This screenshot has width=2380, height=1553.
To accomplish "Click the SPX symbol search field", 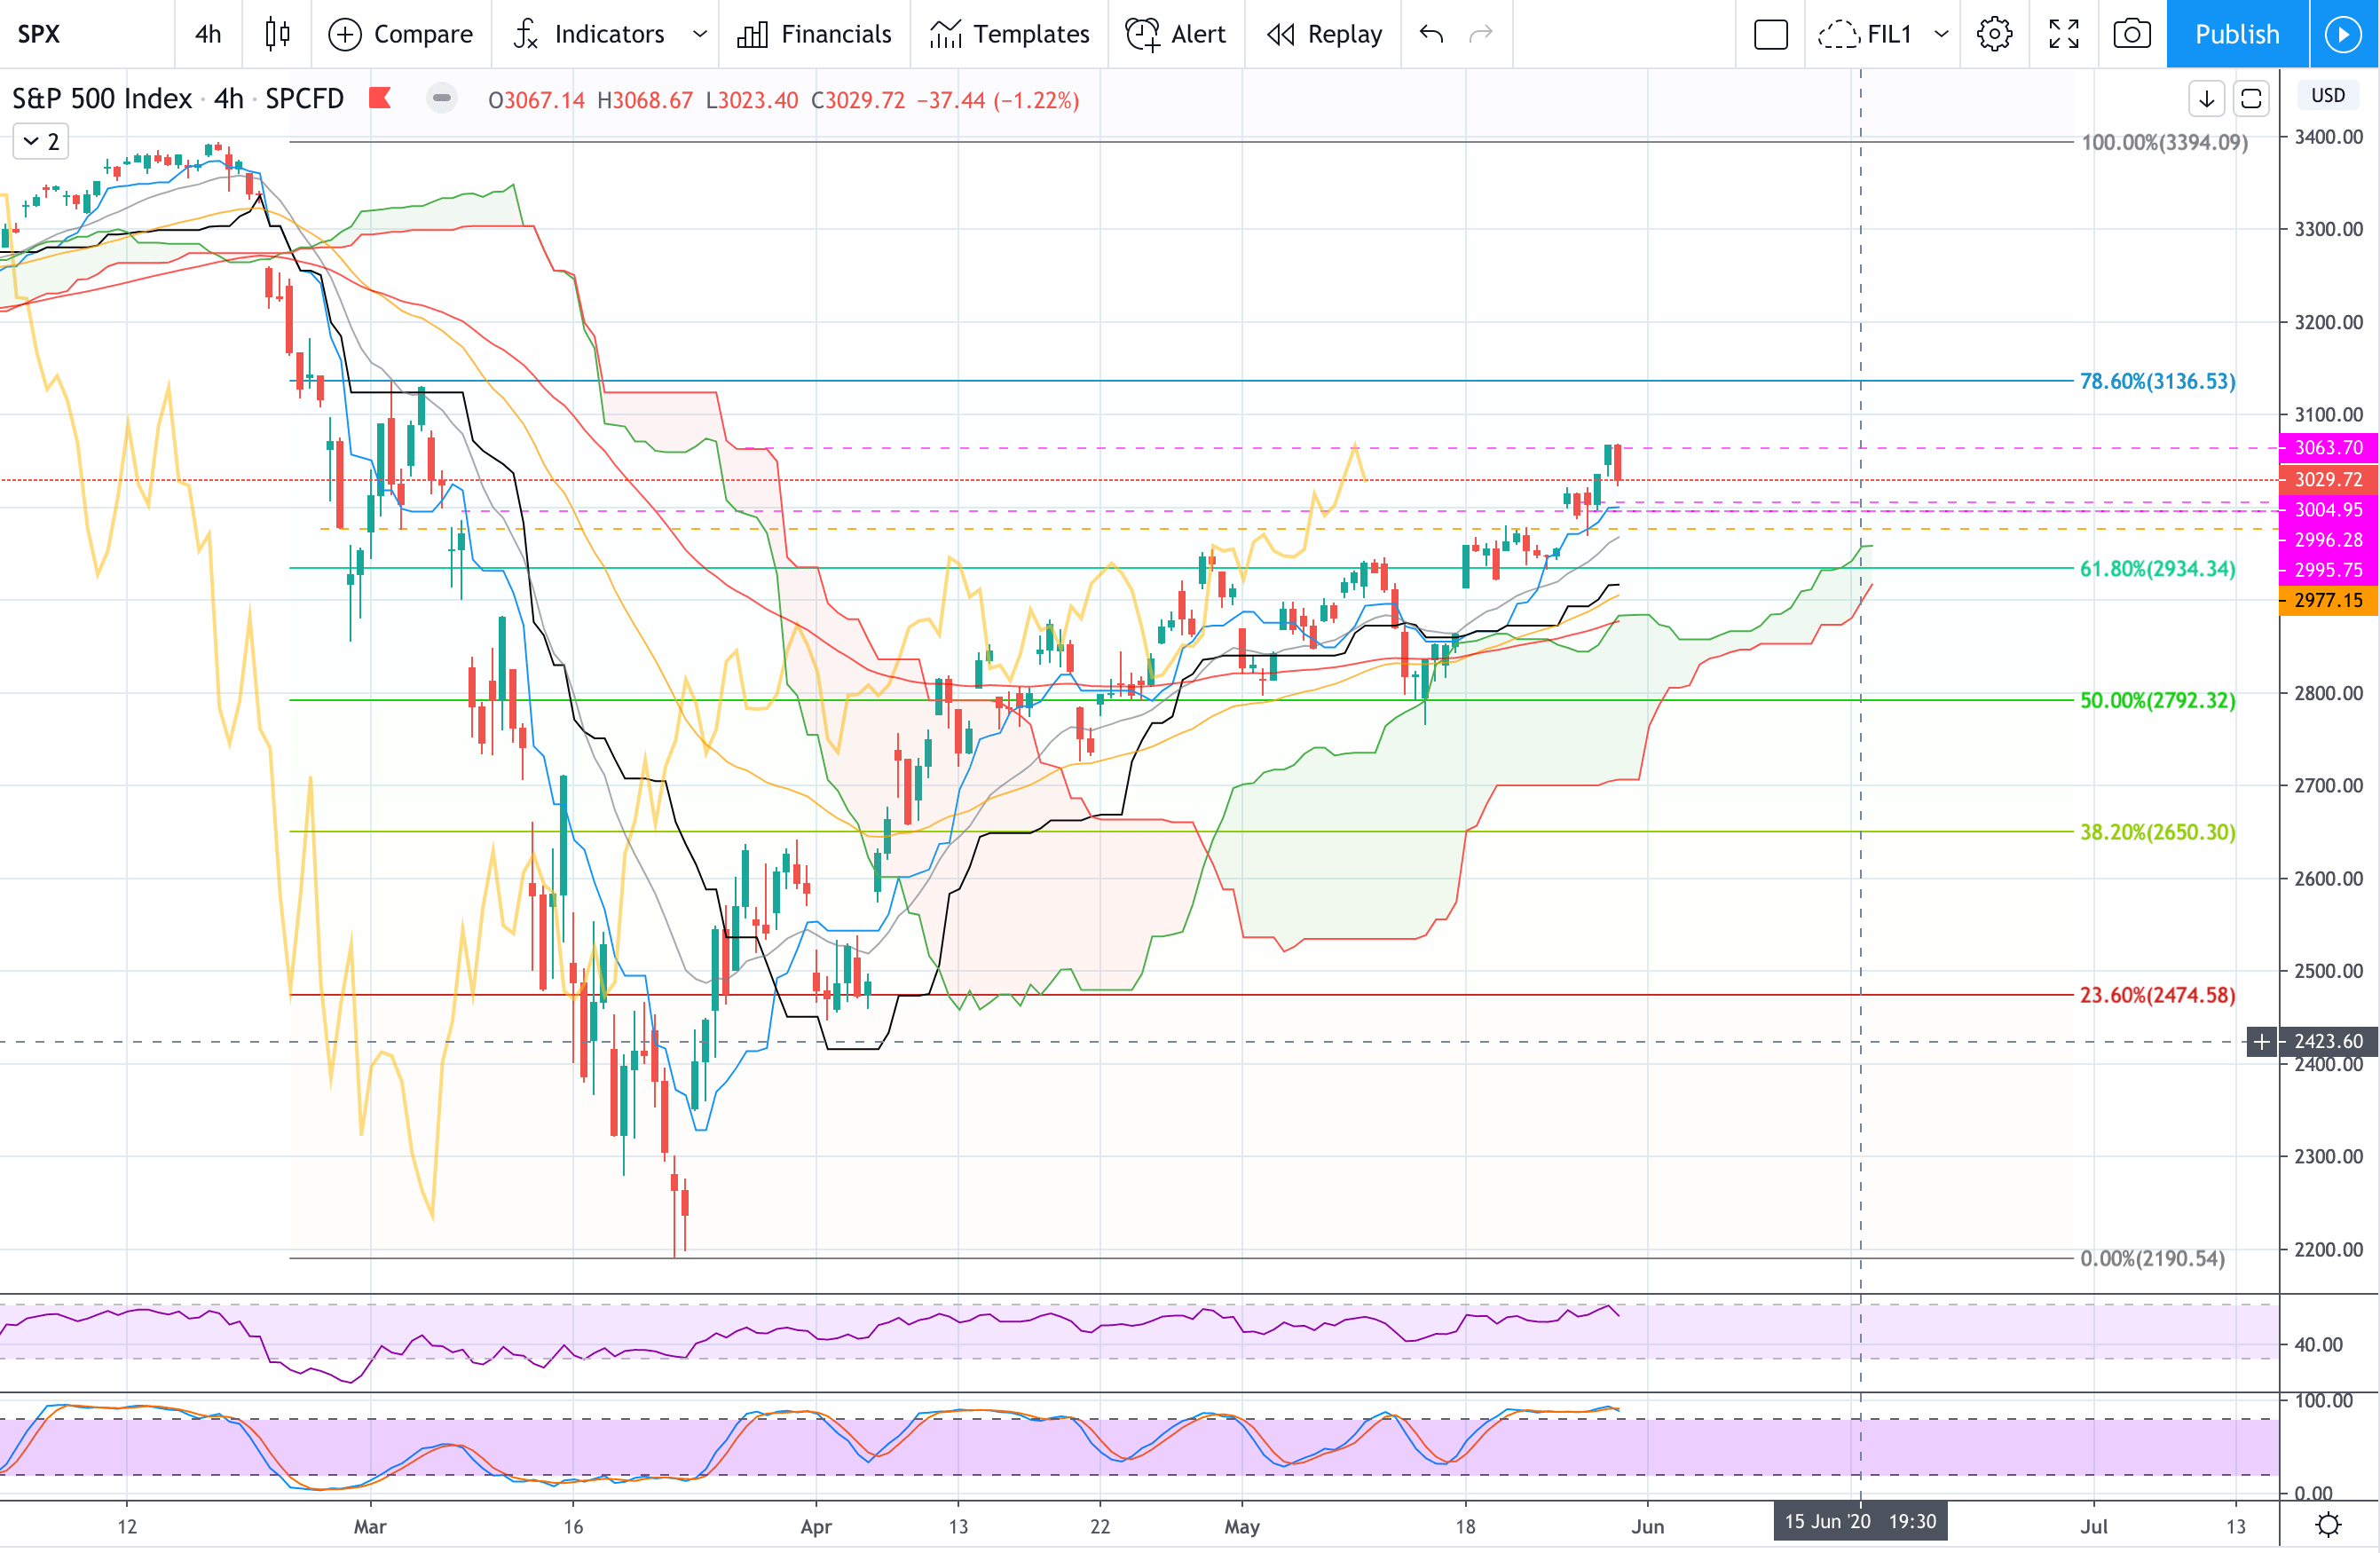I will (86, 34).
